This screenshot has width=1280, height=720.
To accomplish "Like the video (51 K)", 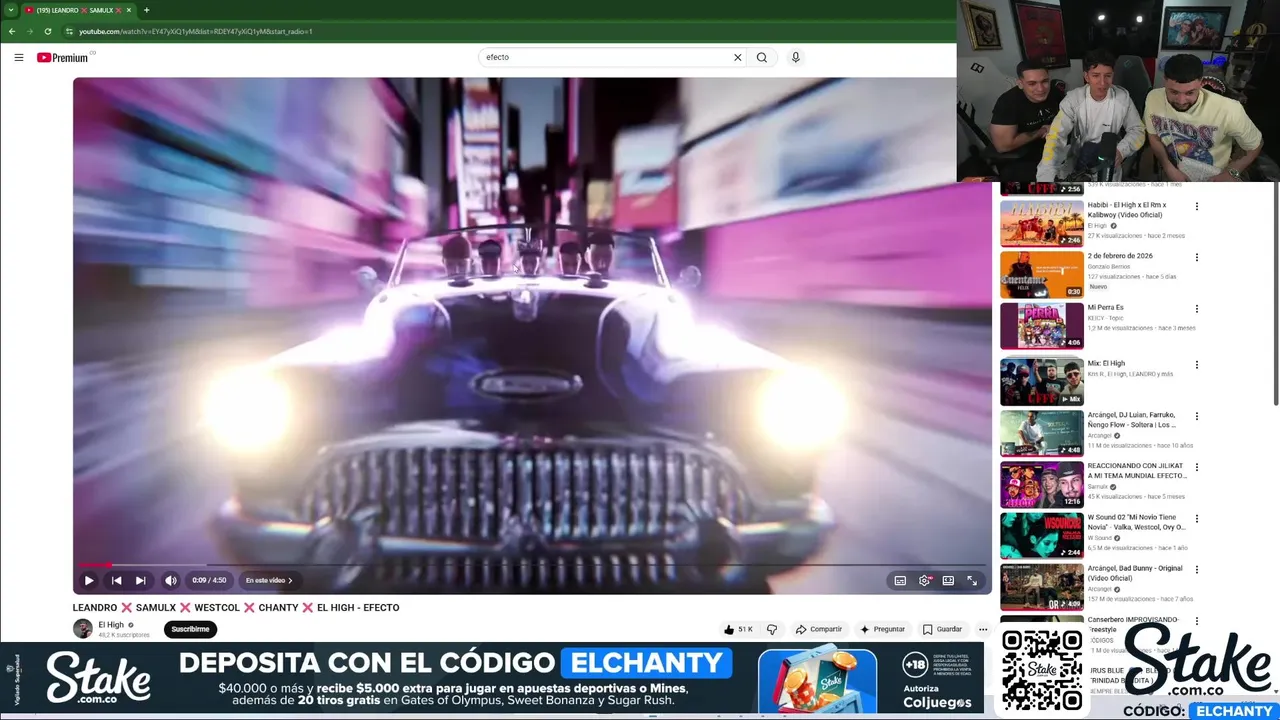I will pos(738,629).
